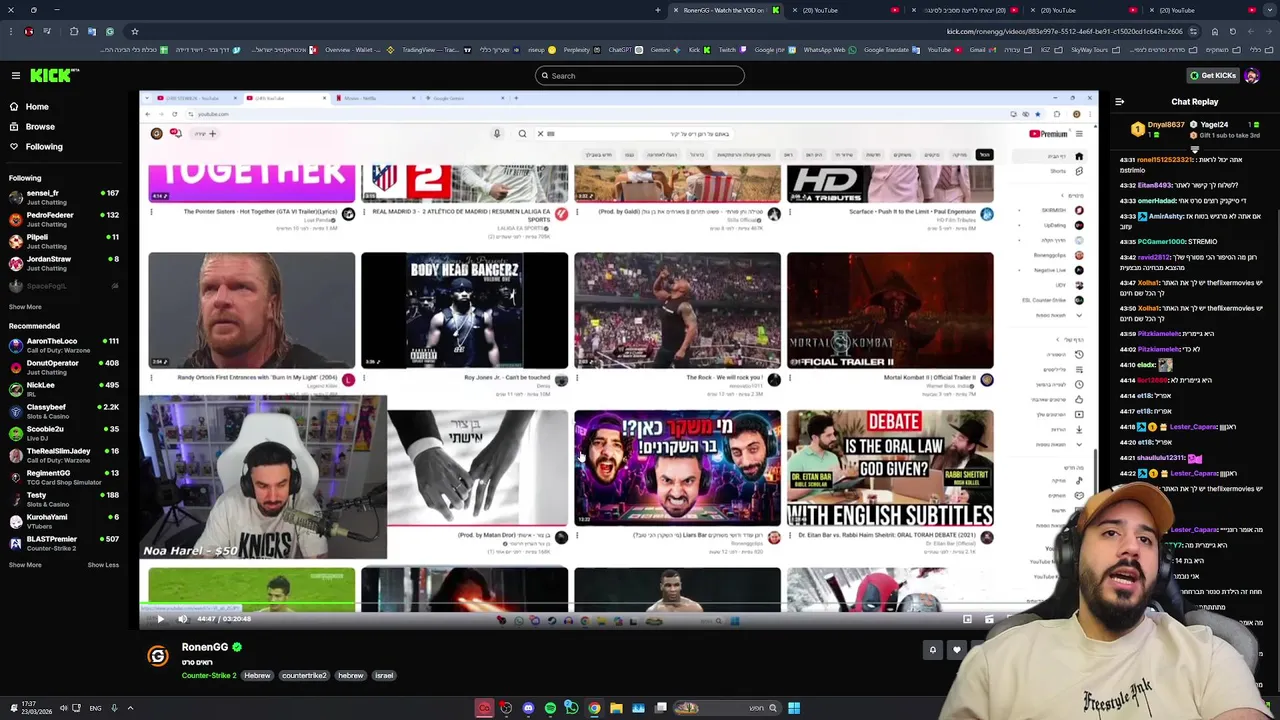Open Randy Orton First Entrances video thumbnail
Viewport: 1280px width, 720px height.
click(251, 310)
